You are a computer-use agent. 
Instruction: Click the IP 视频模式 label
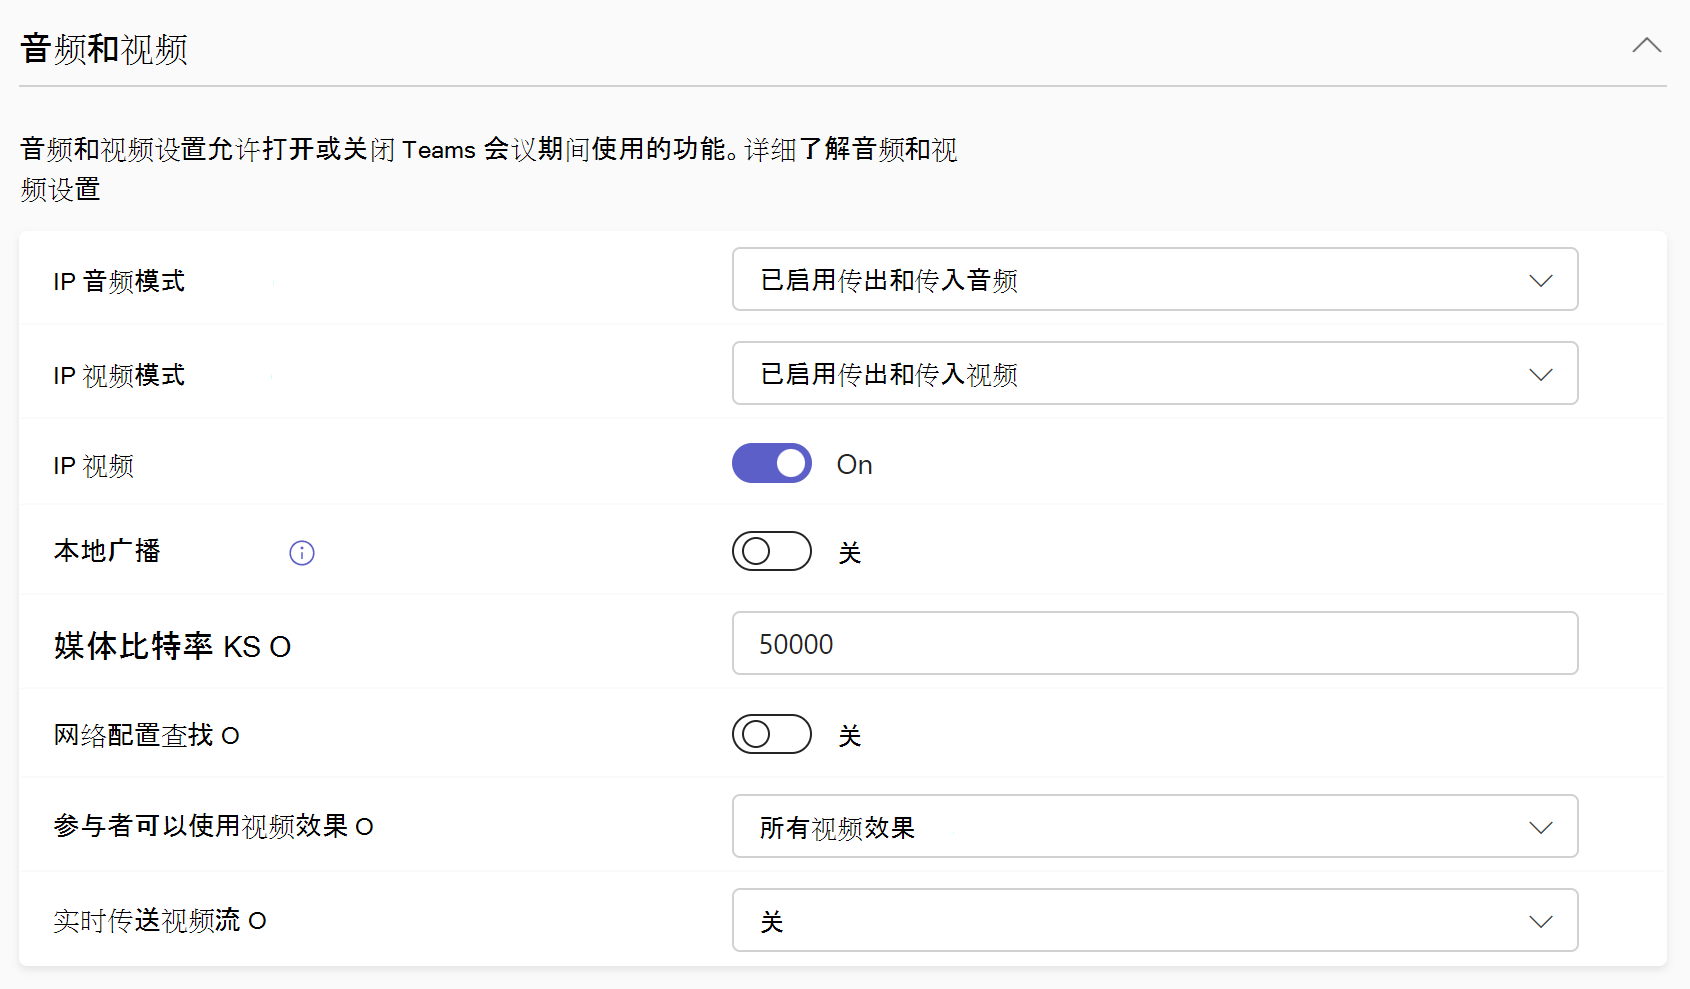[119, 375]
